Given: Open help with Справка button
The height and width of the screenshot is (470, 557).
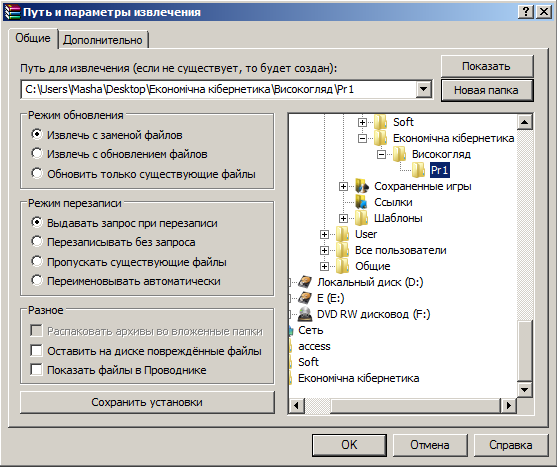Looking at the screenshot, I should [511, 445].
